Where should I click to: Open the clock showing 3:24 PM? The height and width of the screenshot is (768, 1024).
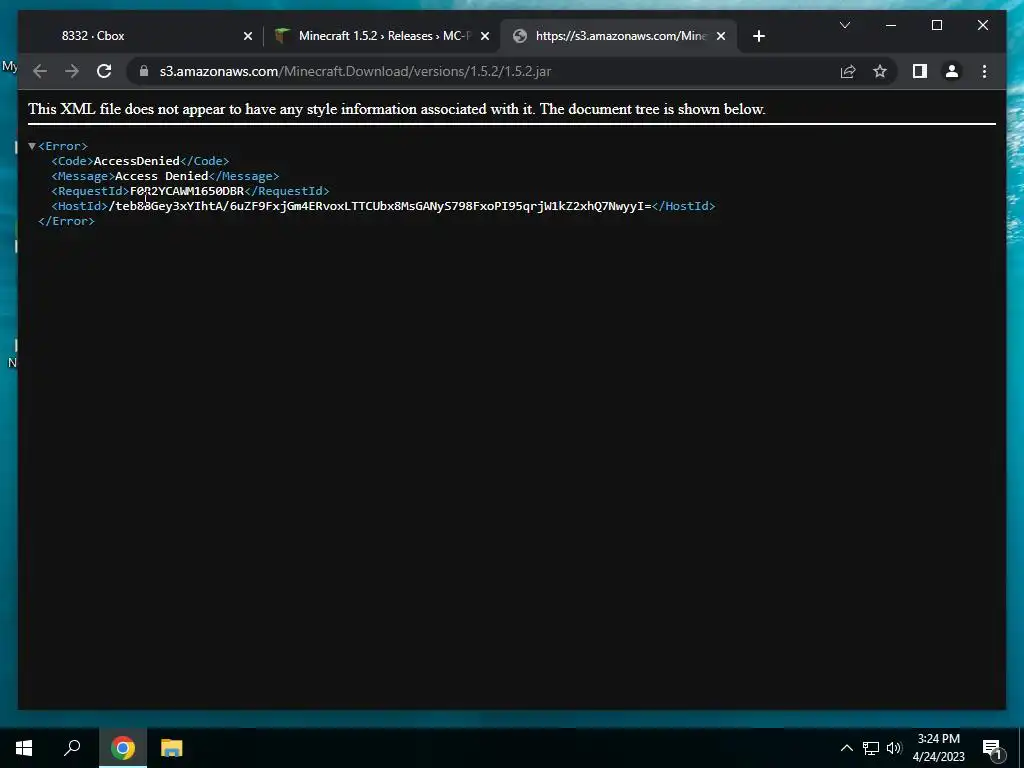click(x=938, y=748)
